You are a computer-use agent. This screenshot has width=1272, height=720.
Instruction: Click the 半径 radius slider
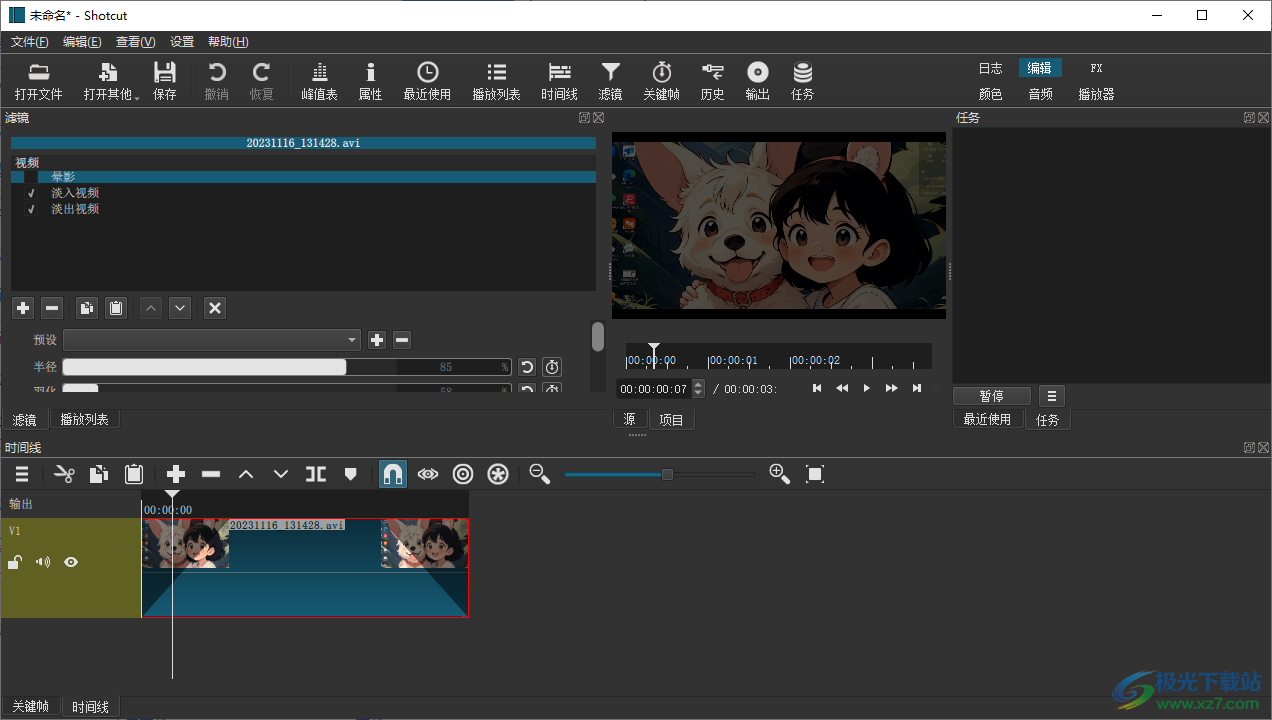point(287,367)
